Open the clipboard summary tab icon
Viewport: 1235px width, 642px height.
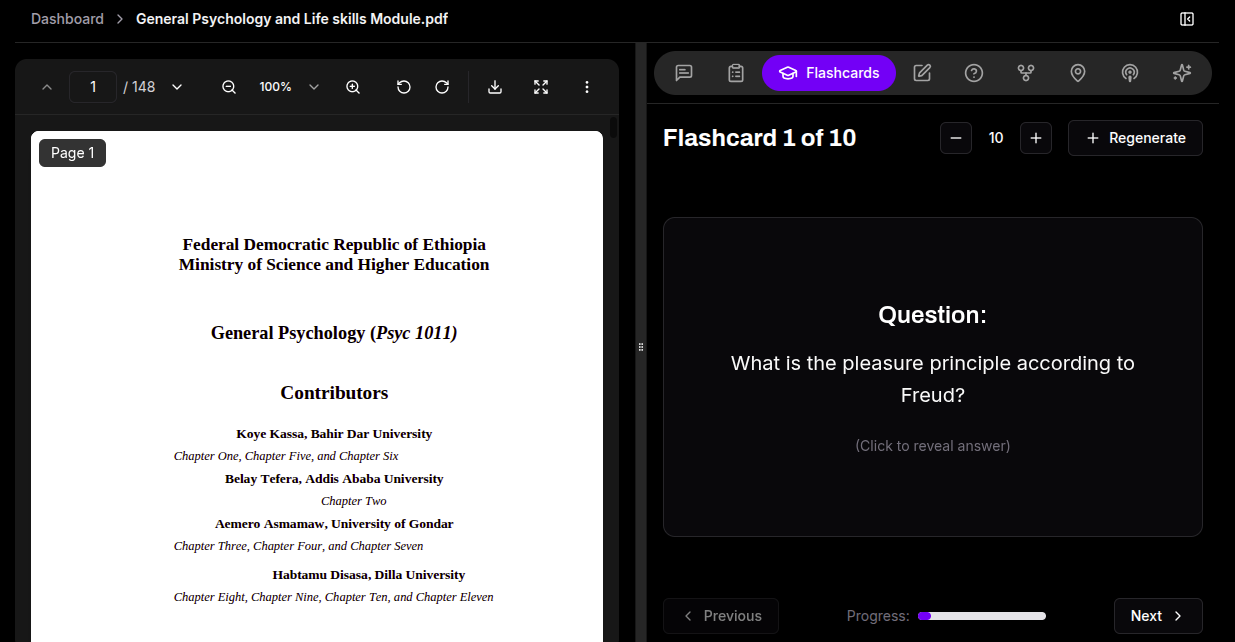pos(736,73)
